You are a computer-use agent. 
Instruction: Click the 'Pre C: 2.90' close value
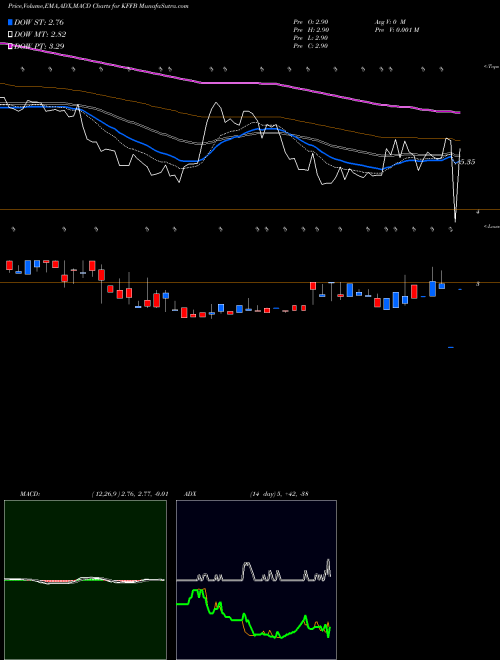pyautogui.click(x=311, y=46)
